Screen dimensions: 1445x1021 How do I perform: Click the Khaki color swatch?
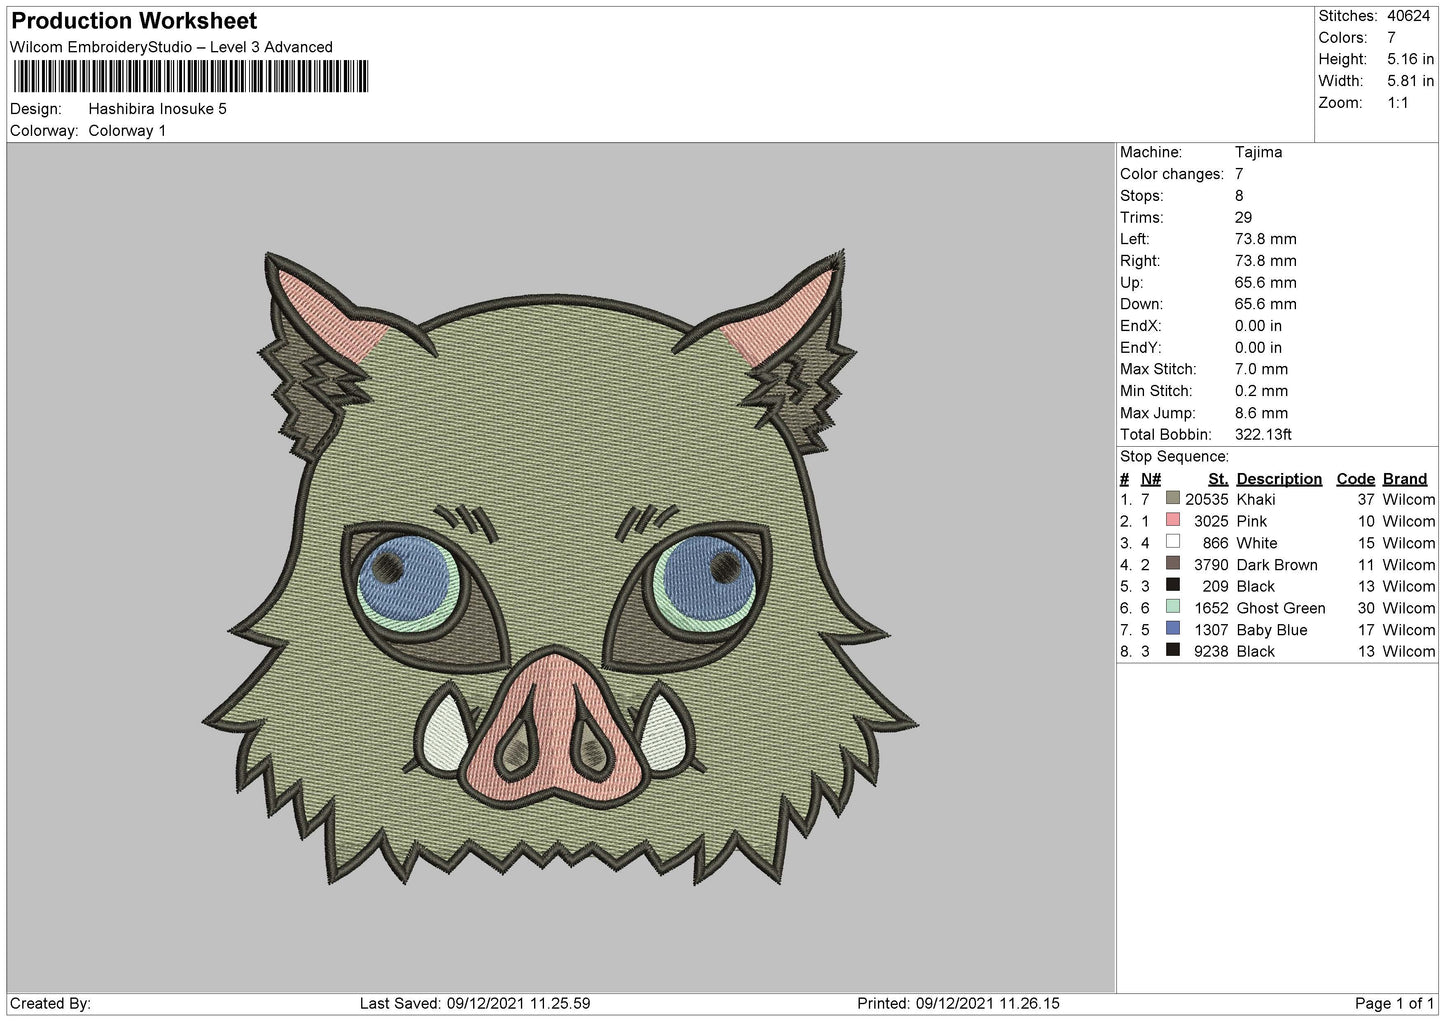click(x=1173, y=498)
